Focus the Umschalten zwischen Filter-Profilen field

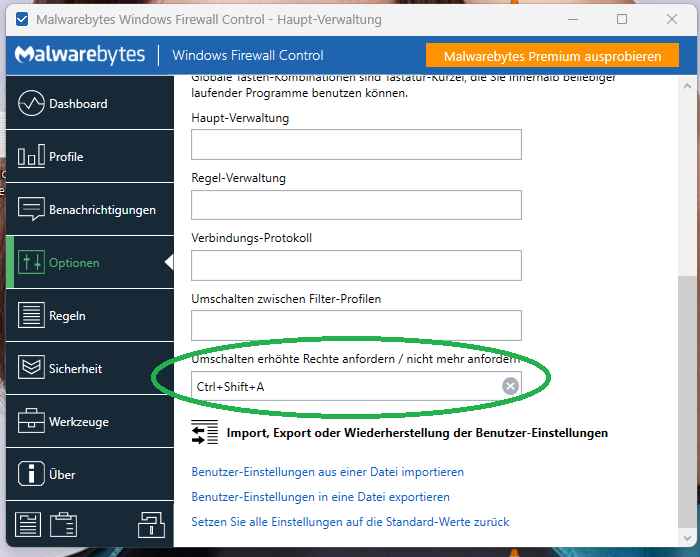click(x=356, y=325)
